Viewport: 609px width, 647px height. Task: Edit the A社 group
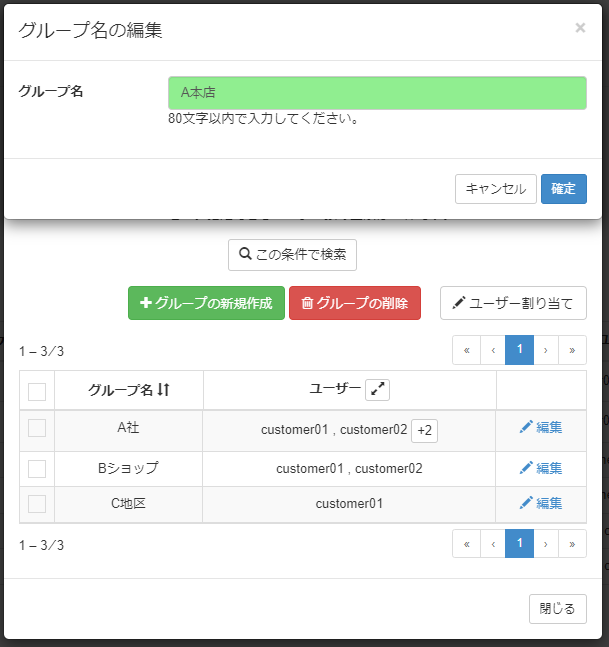541,427
